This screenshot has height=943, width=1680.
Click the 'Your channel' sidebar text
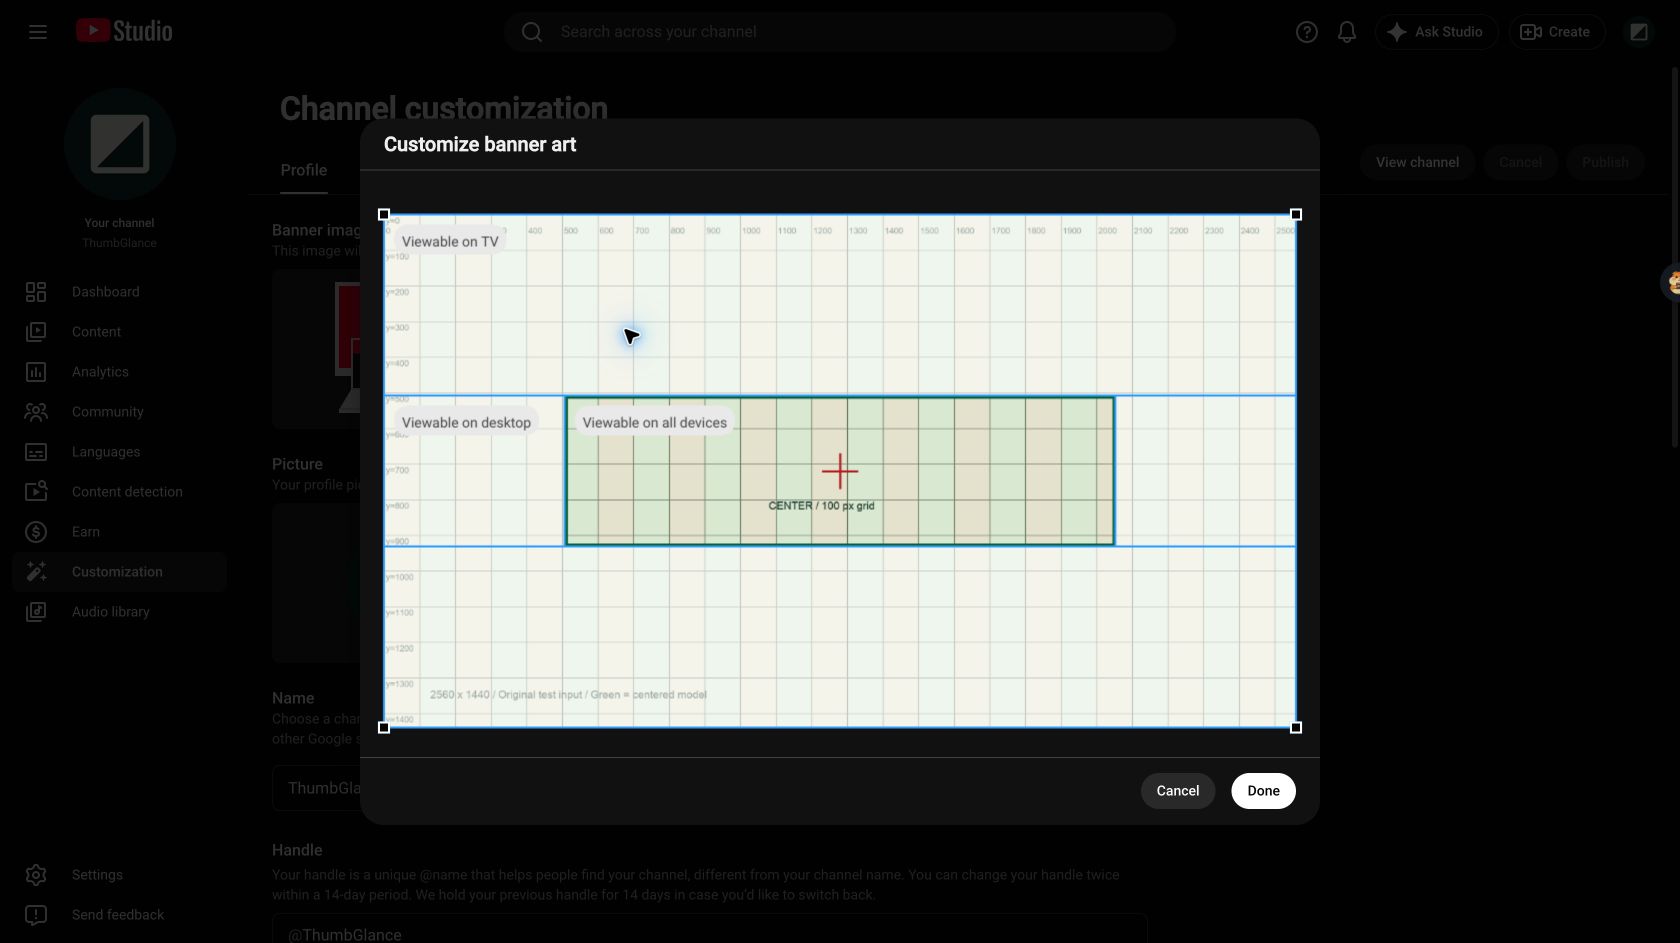tap(119, 223)
